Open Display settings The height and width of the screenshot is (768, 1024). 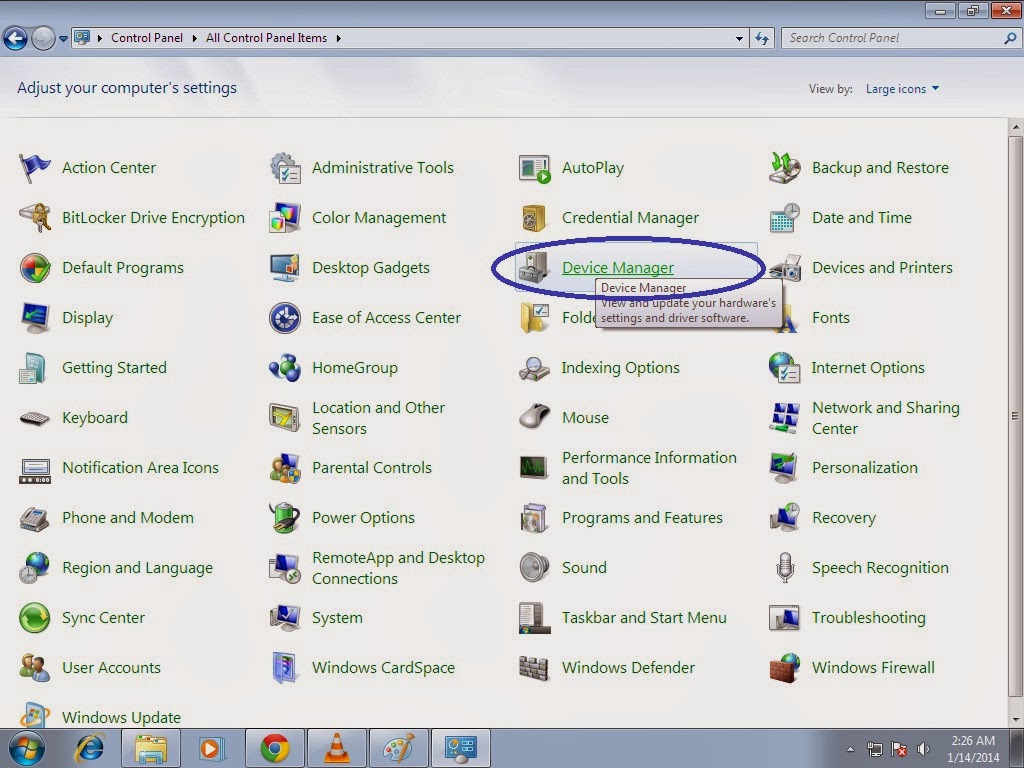pyautogui.click(x=88, y=317)
